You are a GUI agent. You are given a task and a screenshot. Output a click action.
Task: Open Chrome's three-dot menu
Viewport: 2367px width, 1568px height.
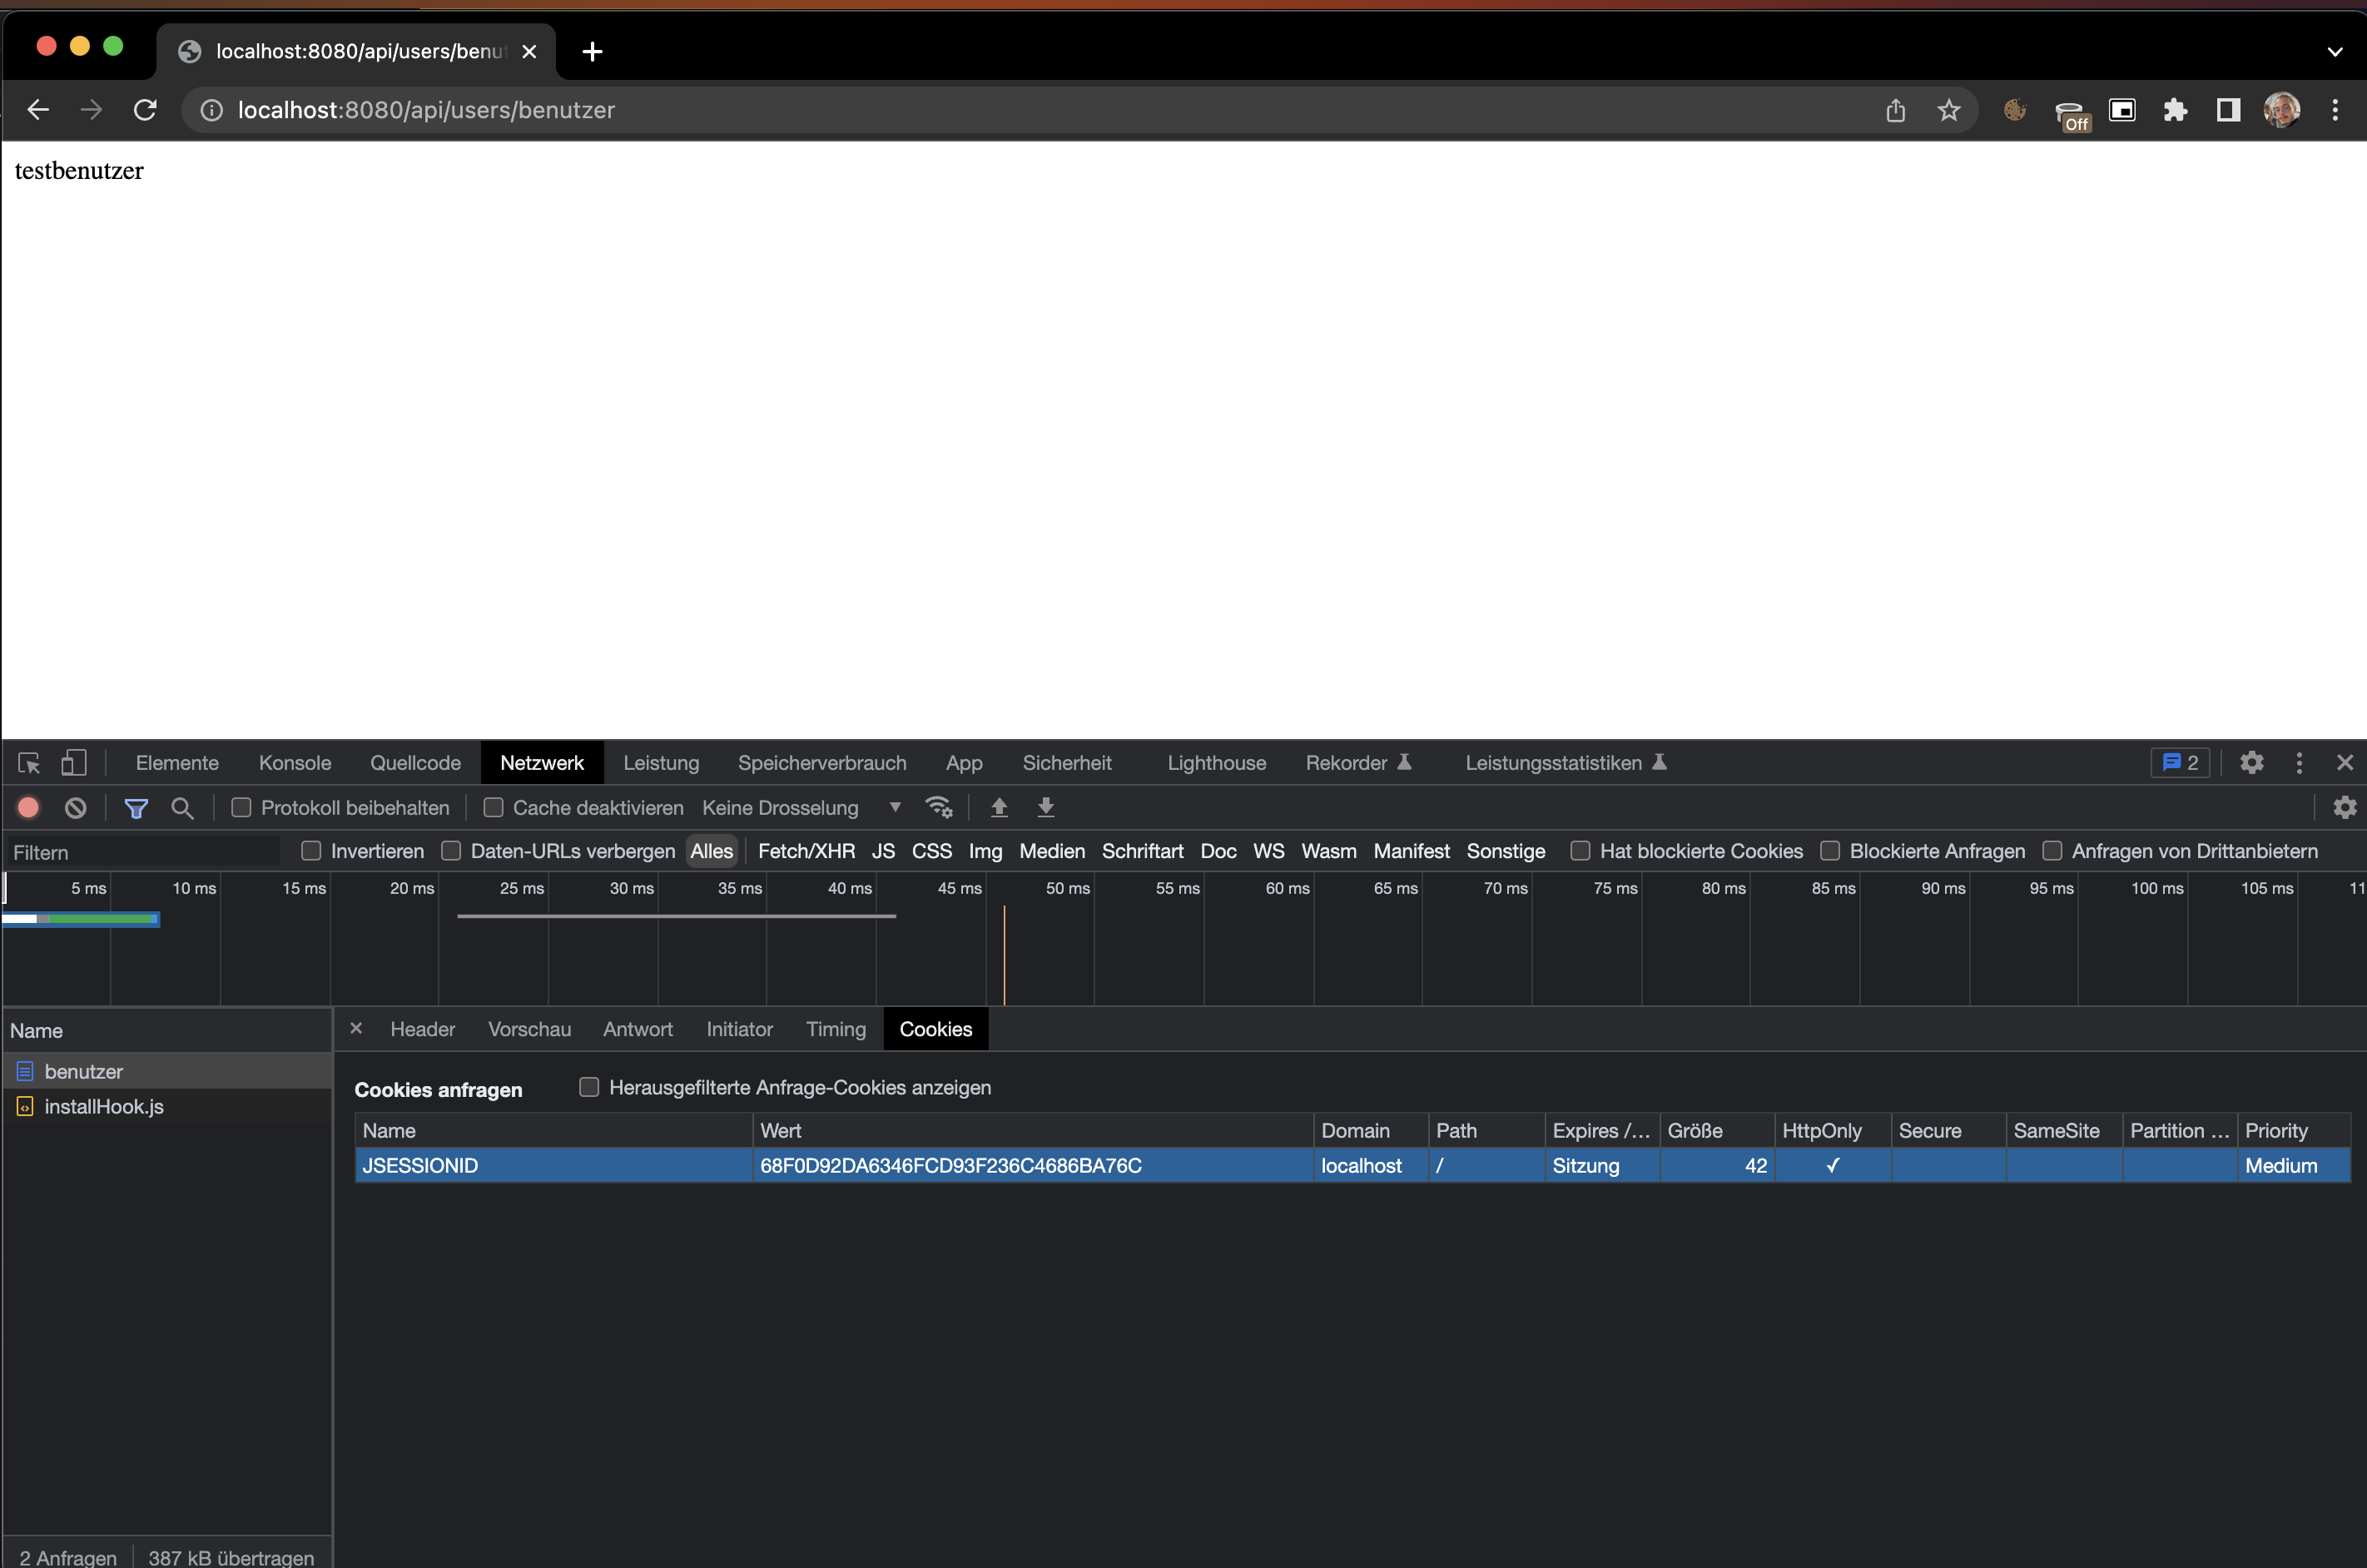point(2335,110)
